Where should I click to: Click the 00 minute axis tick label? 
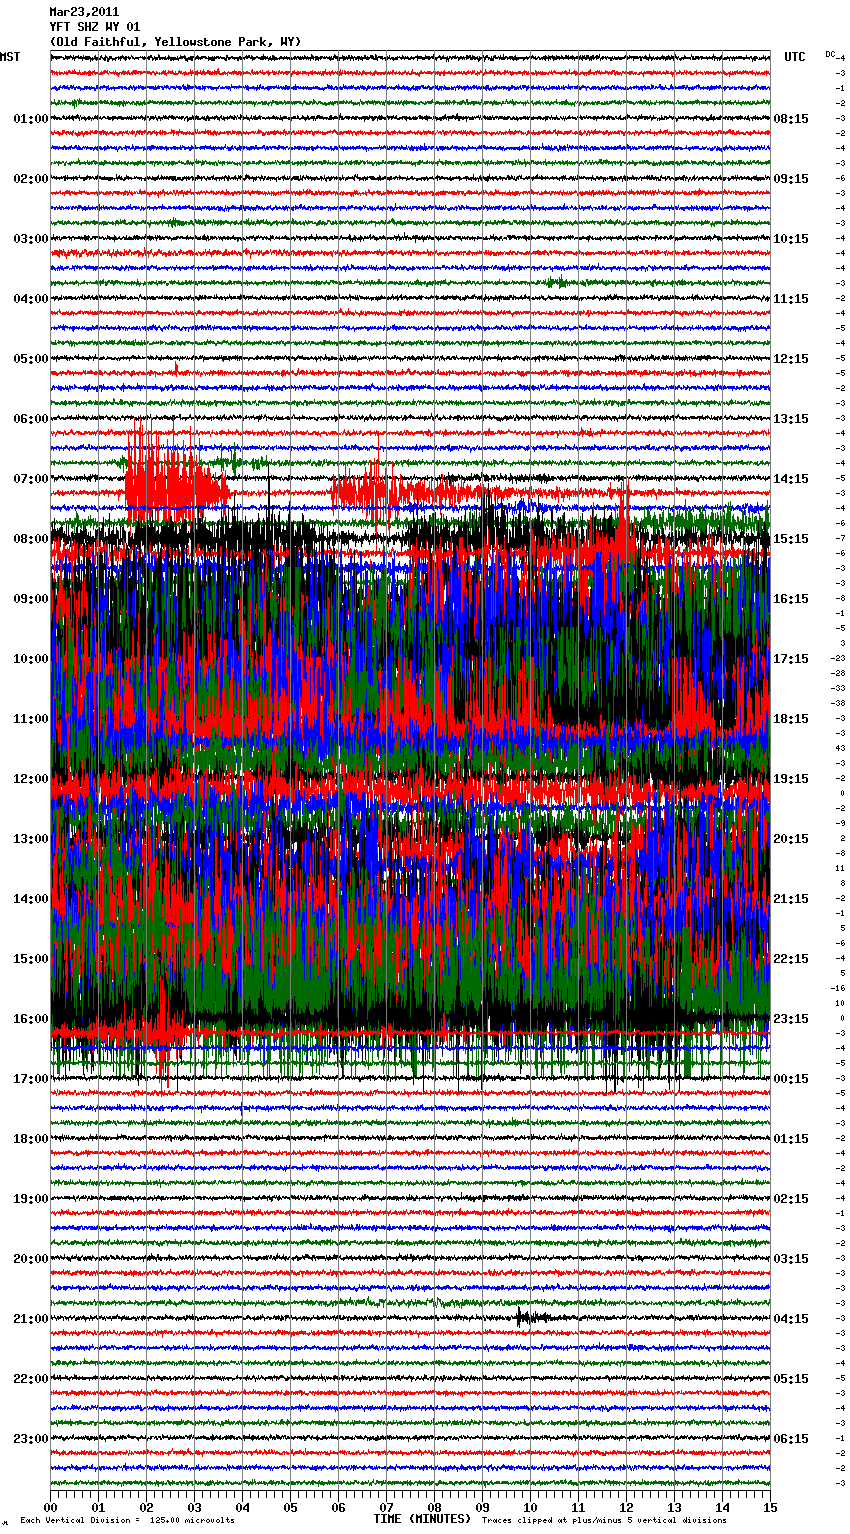click(50, 1507)
